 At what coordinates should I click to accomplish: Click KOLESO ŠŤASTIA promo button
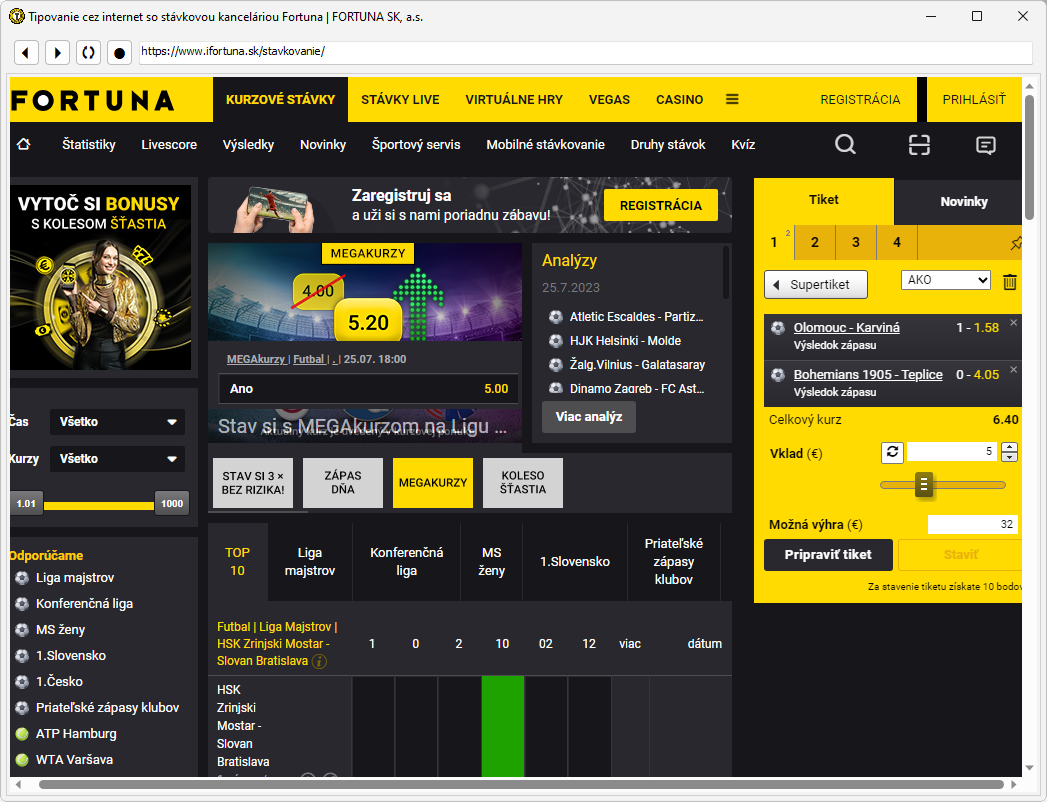(x=523, y=483)
